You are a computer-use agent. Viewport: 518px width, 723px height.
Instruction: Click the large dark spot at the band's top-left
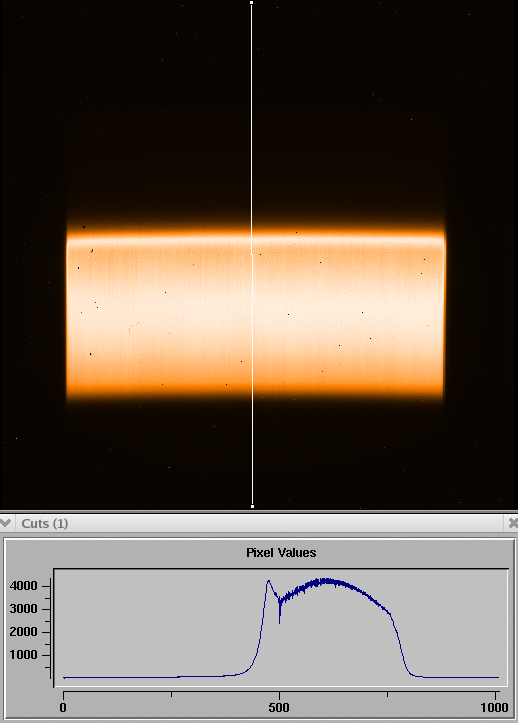coord(84,227)
